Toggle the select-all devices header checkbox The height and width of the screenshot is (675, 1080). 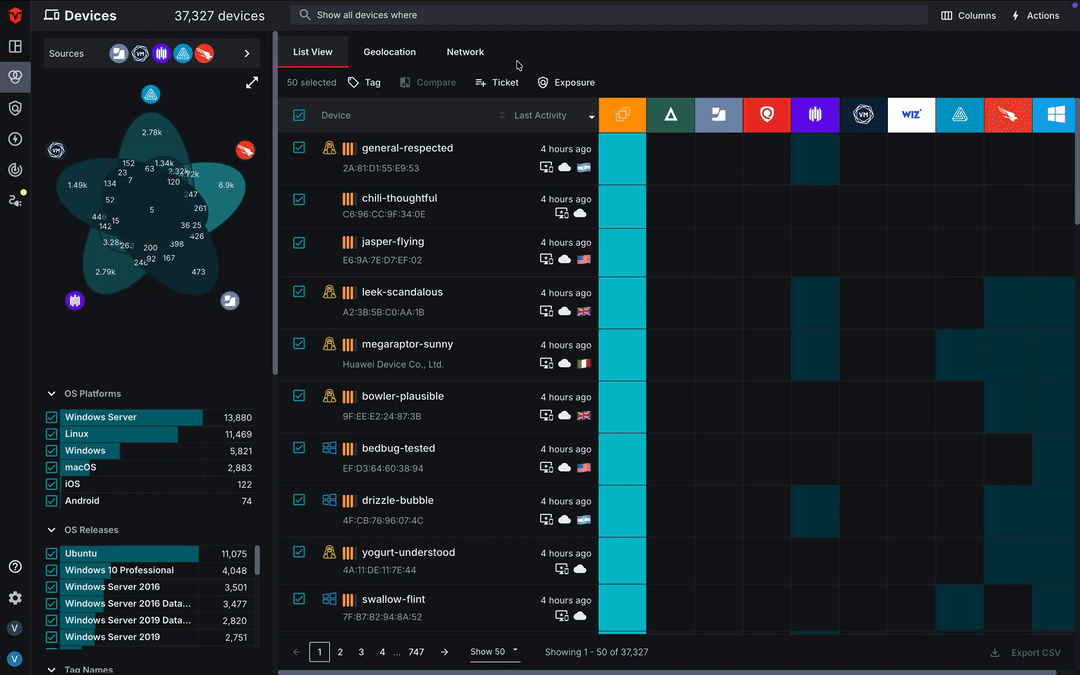point(299,116)
